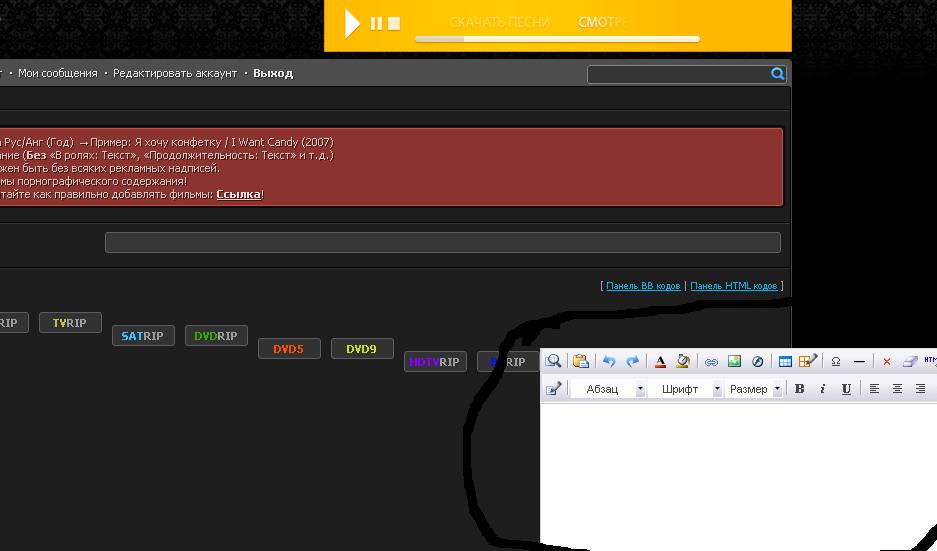Click the find magnifier icon in editor
The height and width of the screenshot is (551, 937).
(554, 362)
